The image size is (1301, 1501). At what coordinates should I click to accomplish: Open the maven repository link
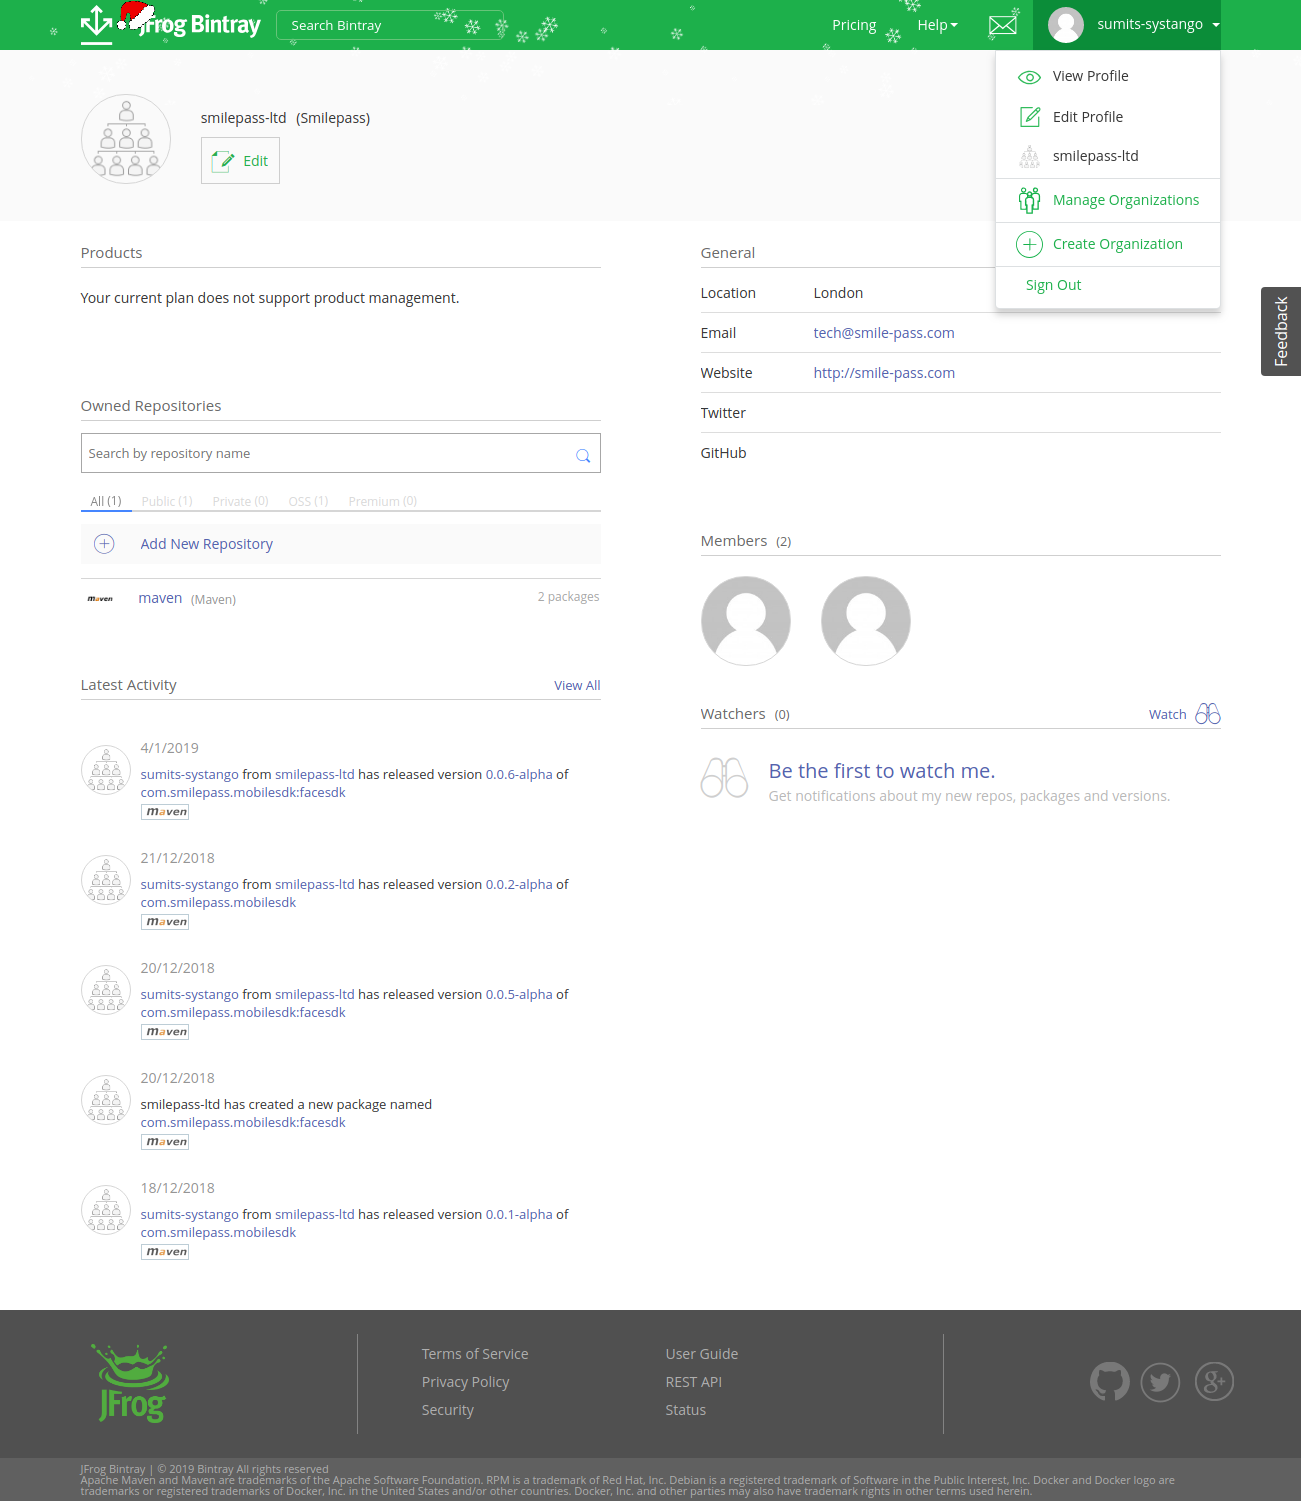pyautogui.click(x=160, y=598)
